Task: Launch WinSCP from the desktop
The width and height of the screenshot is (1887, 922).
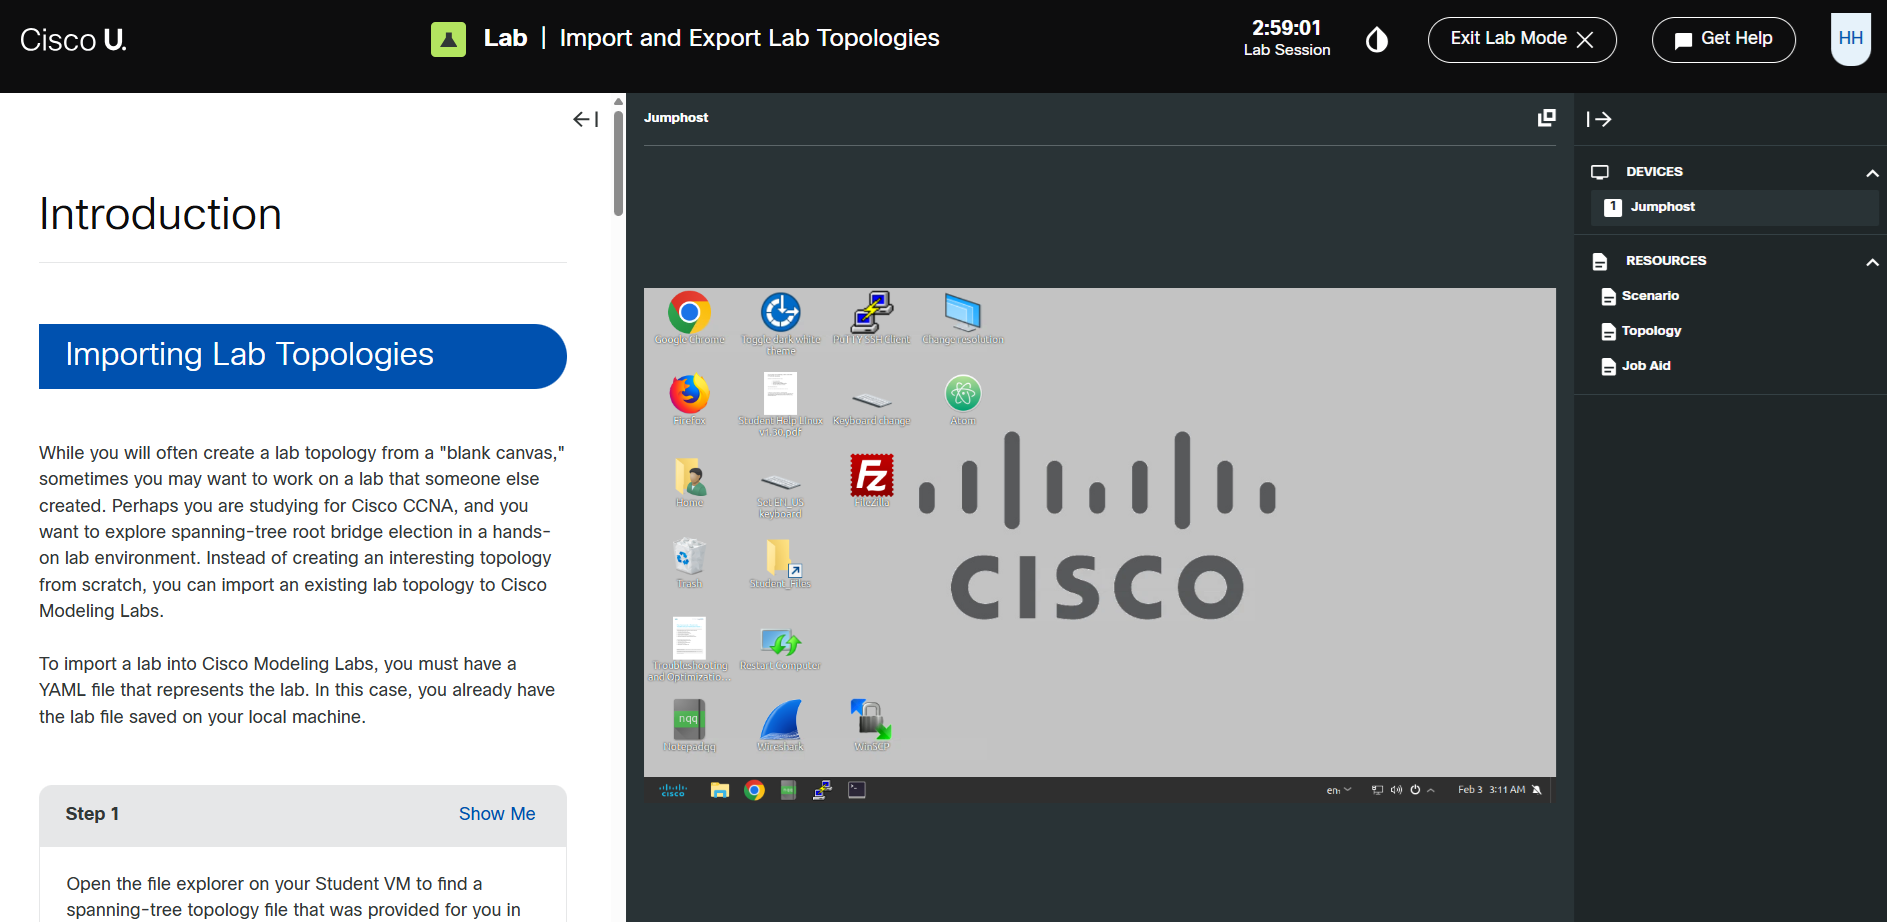Action: (872, 726)
